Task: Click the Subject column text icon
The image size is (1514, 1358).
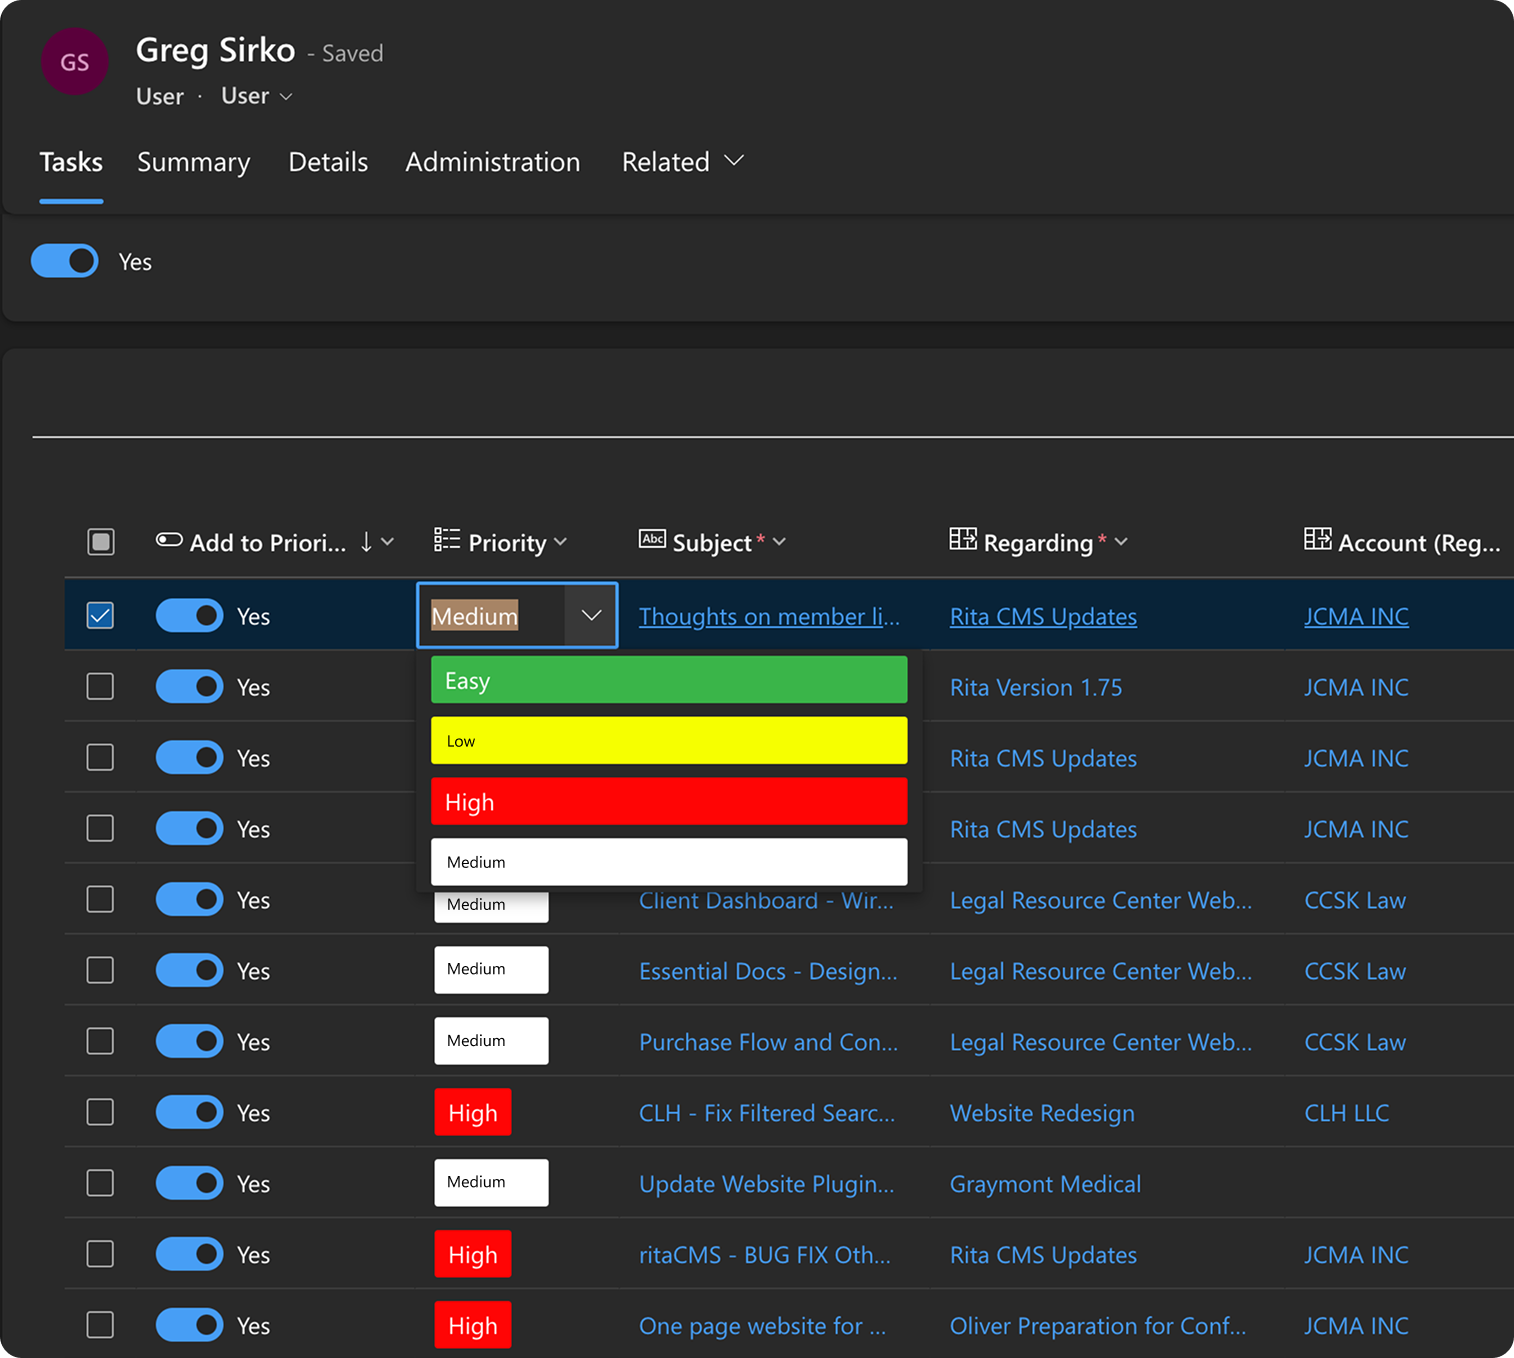Action: pyautogui.click(x=652, y=540)
